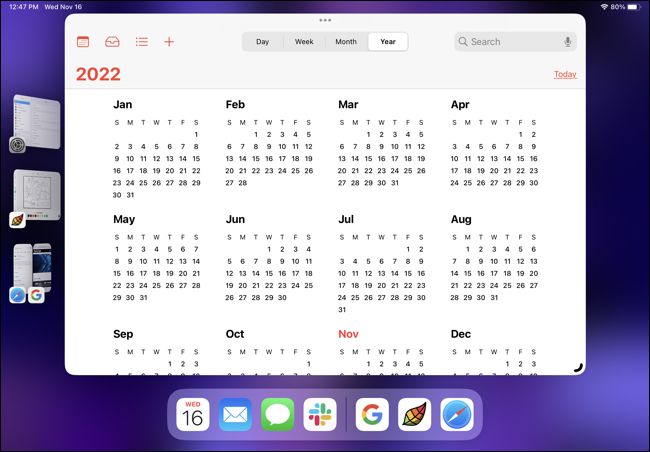650x452 pixels.
Task: Focus the Search field
Action: [515, 41]
